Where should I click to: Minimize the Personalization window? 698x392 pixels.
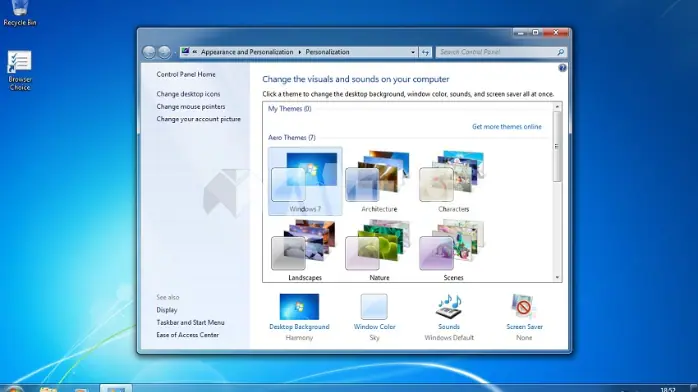click(520, 32)
